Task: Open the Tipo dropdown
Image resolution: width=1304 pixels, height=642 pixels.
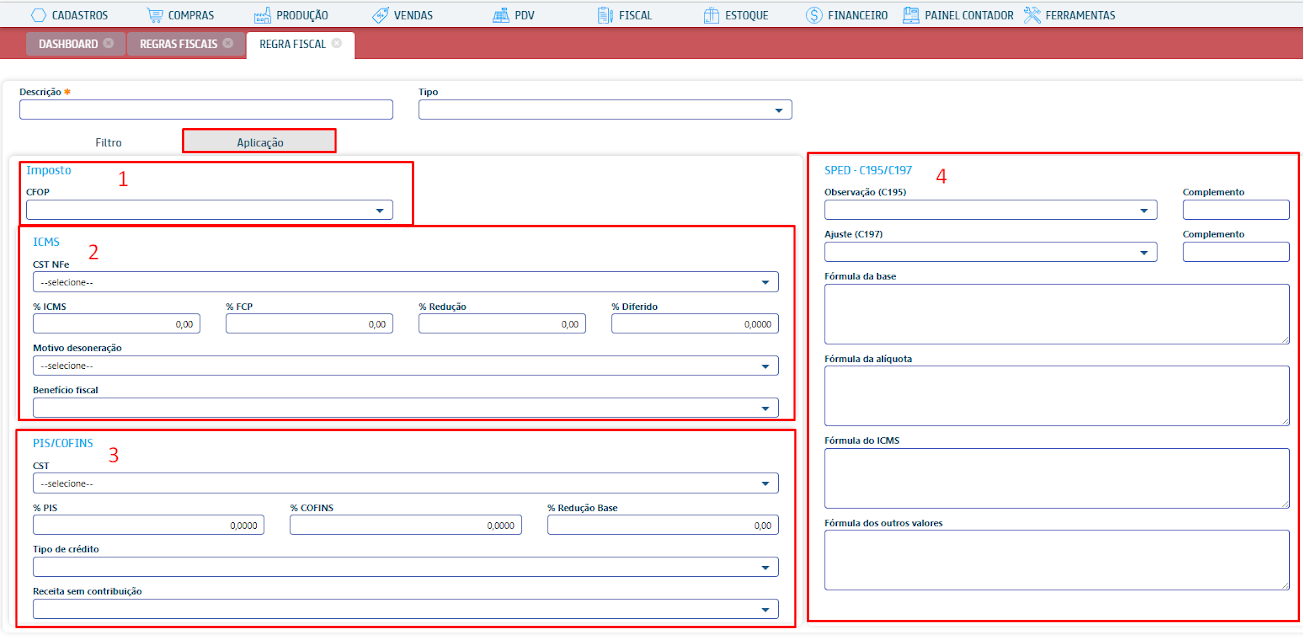Action: tap(604, 110)
